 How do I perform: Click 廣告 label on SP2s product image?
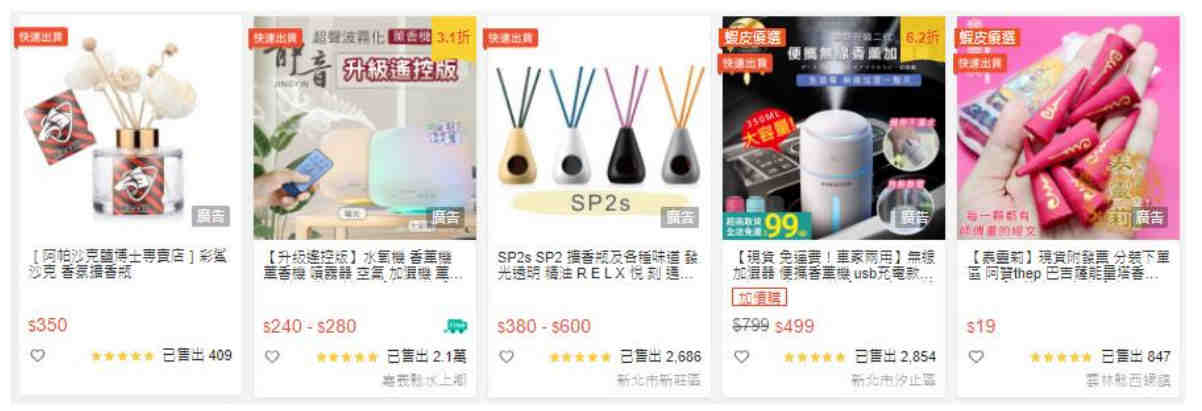681,217
